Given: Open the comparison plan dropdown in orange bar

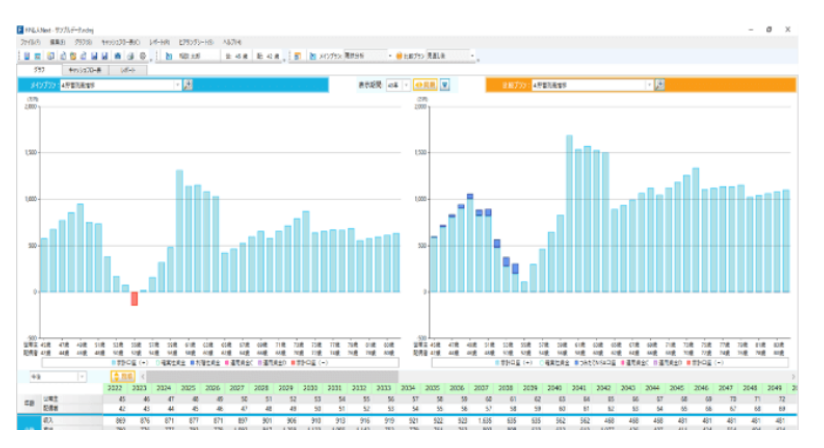Looking at the screenshot, I should (648, 85).
